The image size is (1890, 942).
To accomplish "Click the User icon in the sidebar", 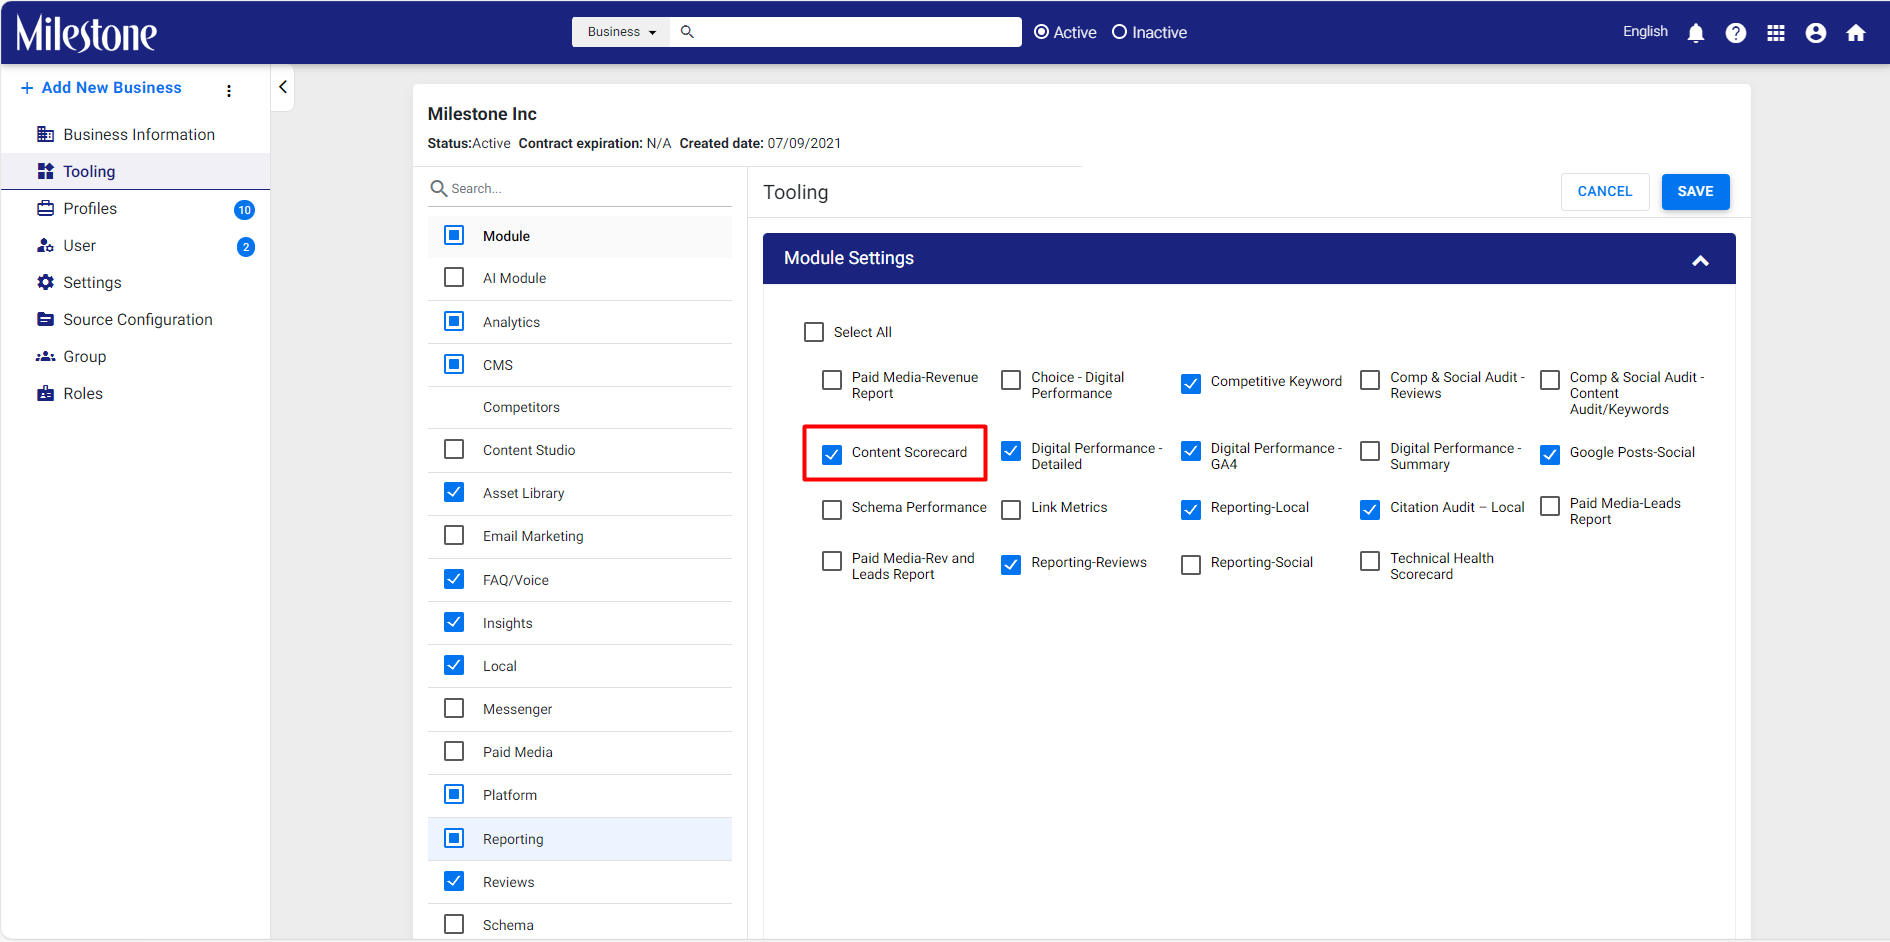I will pos(45,245).
